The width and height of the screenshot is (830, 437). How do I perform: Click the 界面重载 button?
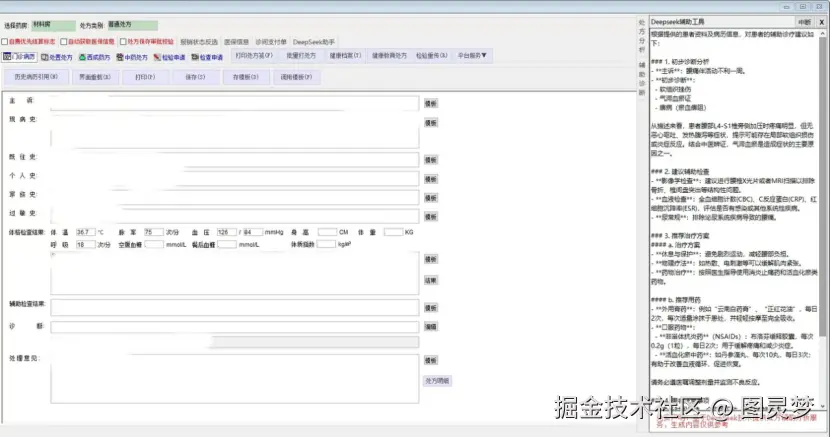click(95, 77)
